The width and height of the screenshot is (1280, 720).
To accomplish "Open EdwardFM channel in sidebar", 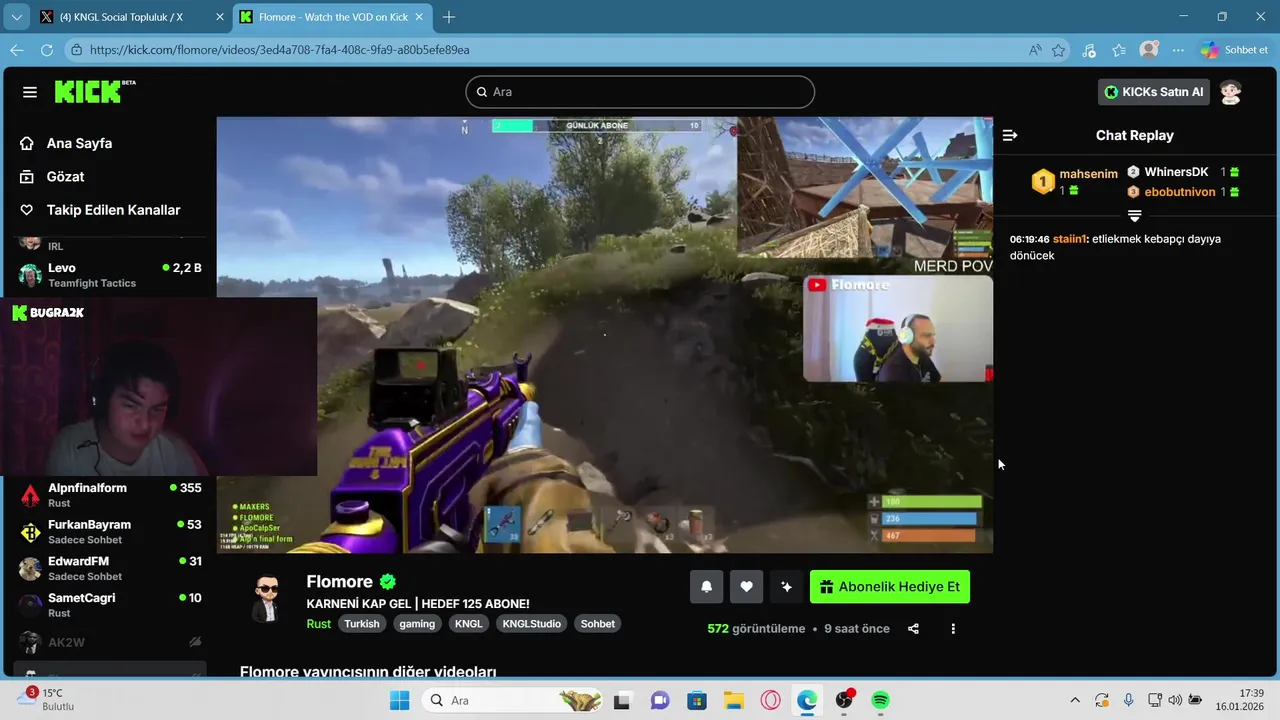I will coord(110,568).
